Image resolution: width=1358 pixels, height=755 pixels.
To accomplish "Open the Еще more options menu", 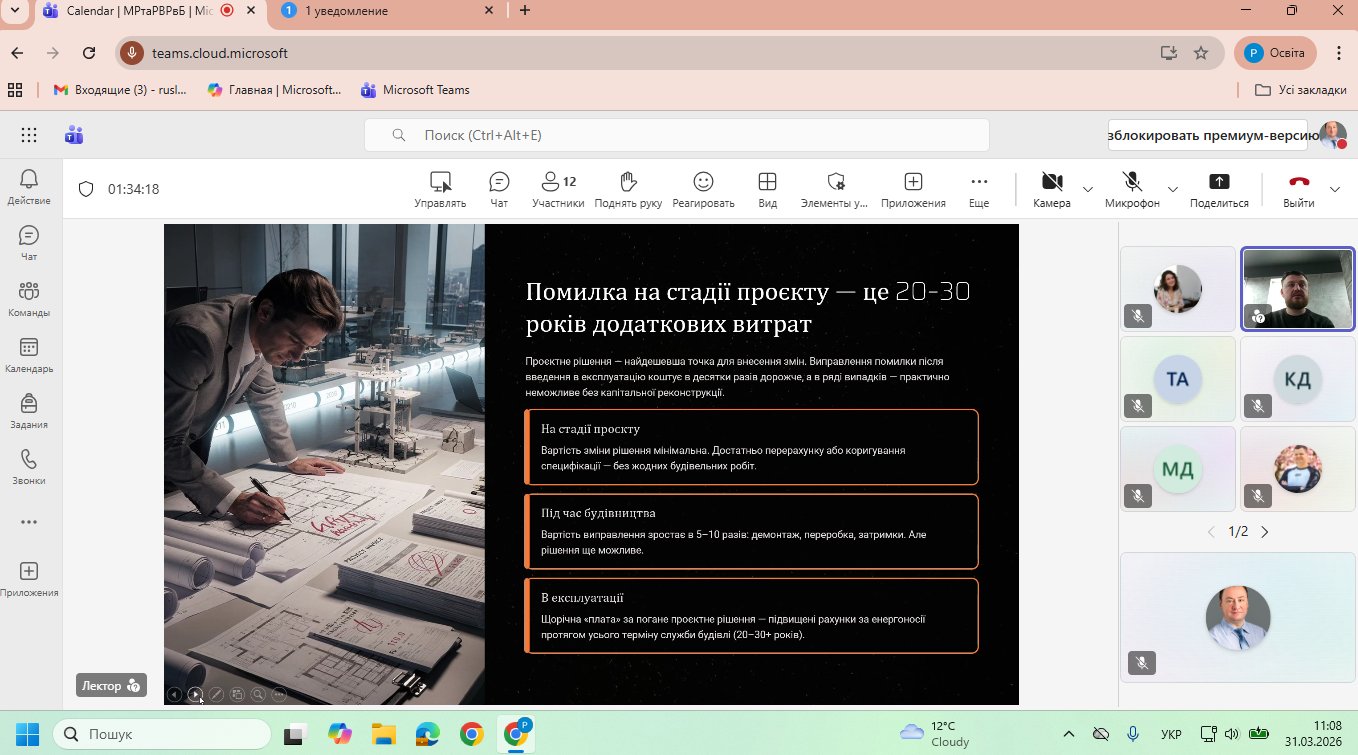I will [979, 189].
